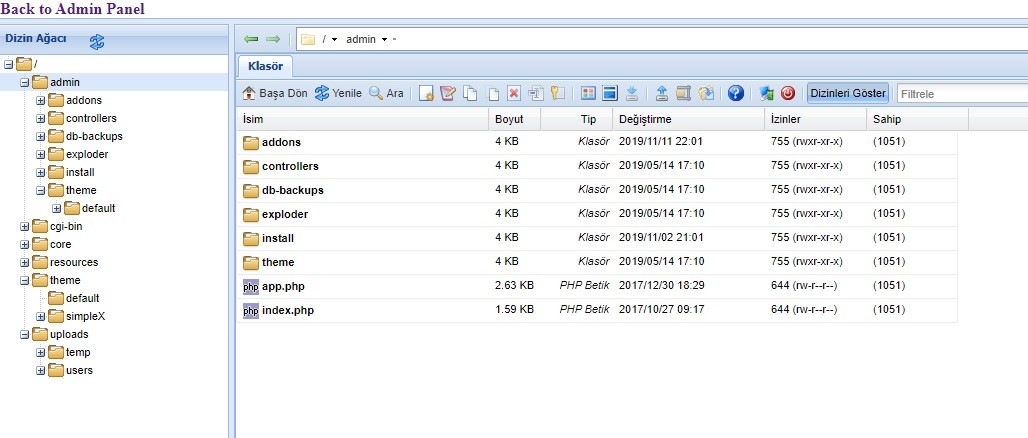Collapse the uploads tree node

(24, 334)
